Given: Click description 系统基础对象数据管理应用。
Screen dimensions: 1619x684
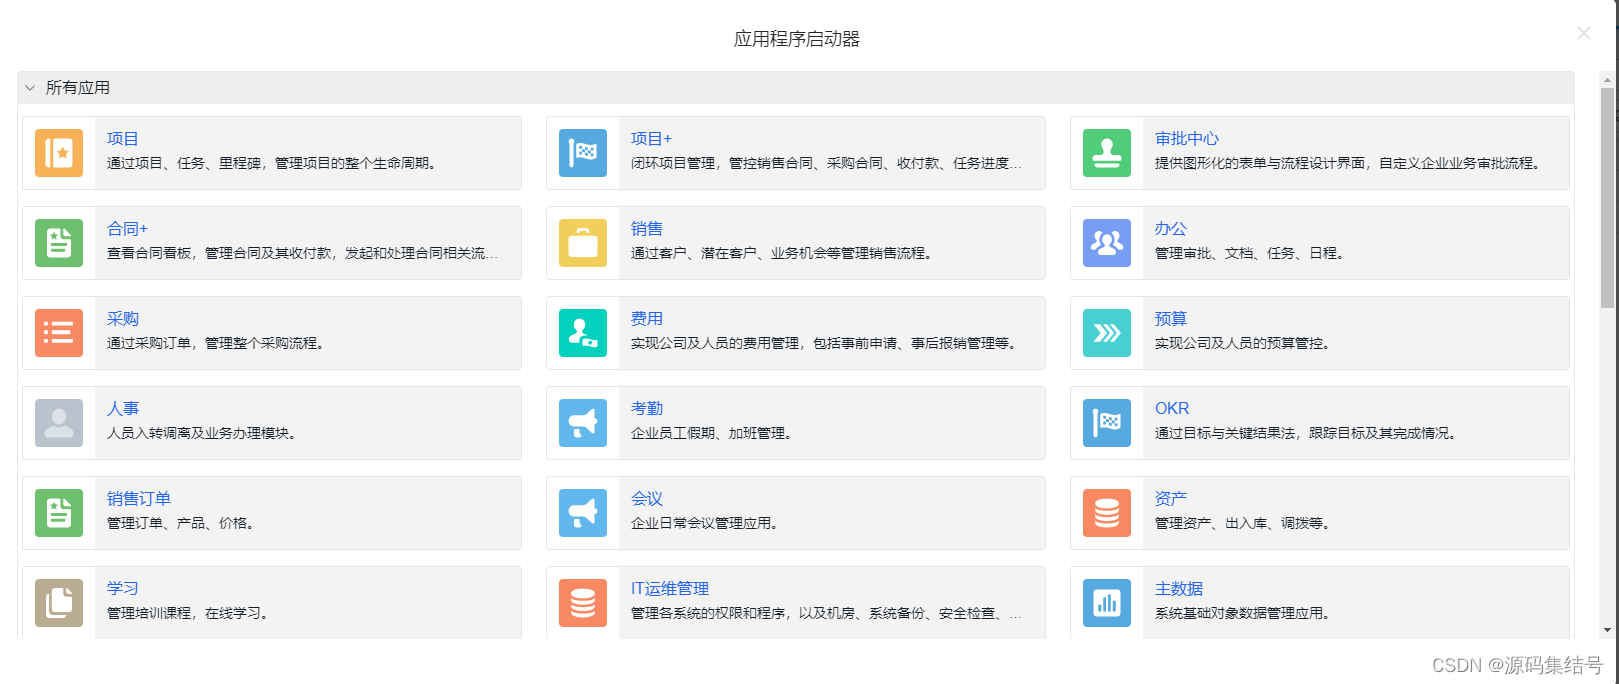Looking at the screenshot, I should click(1243, 613).
